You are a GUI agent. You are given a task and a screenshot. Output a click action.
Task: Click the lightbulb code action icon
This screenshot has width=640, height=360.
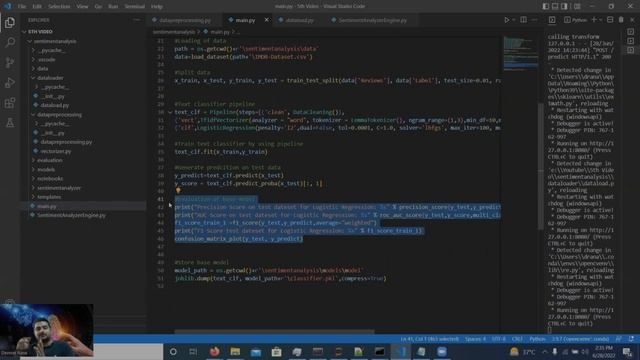(x=178, y=190)
